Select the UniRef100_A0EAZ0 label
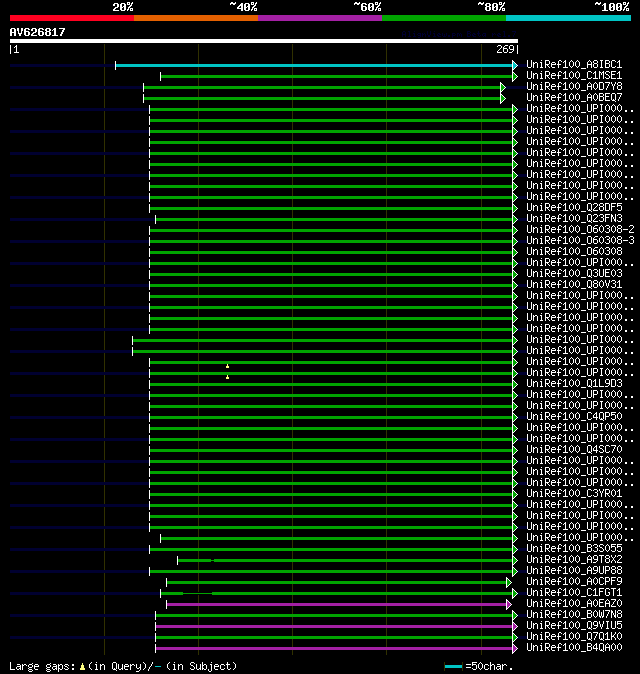This screenshot has width=640, height=674. (x=574, y=604)
